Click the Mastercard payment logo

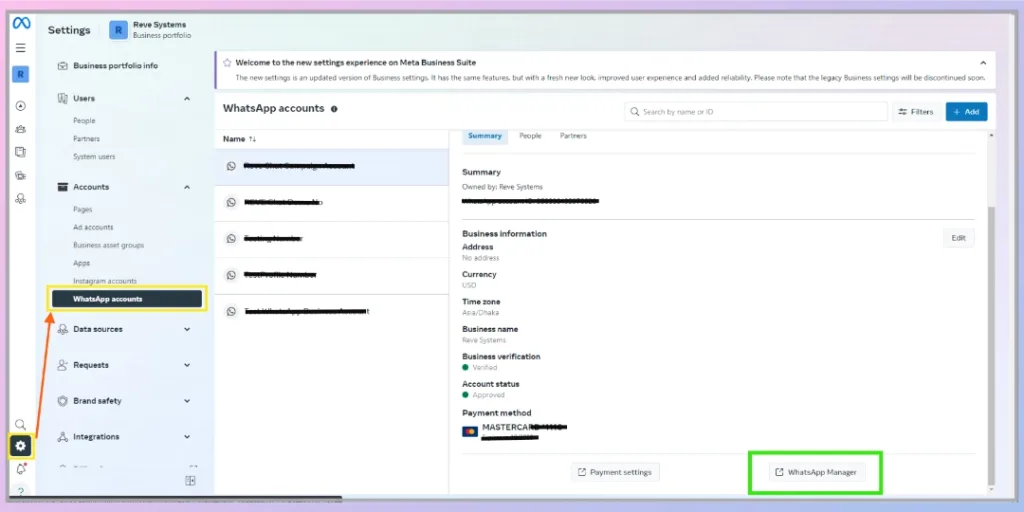pyautogui.click(x=470, y=431)
